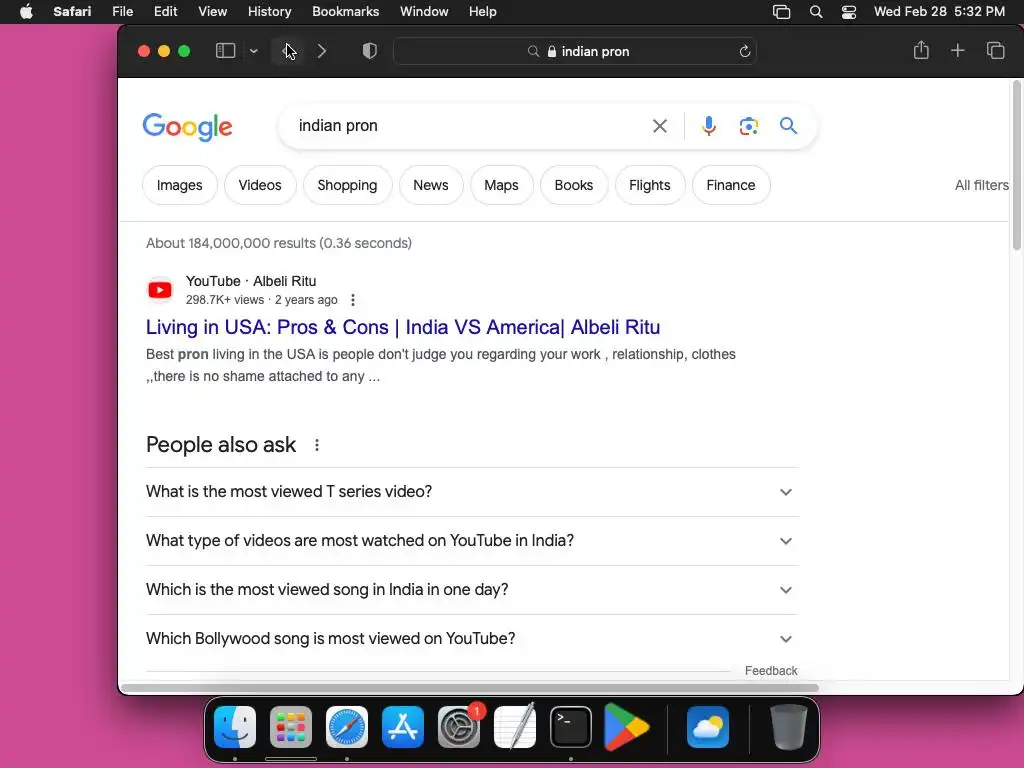Open Stage Manager icon in menu bar
This screenshot has height=768, width=1024.
781,12
